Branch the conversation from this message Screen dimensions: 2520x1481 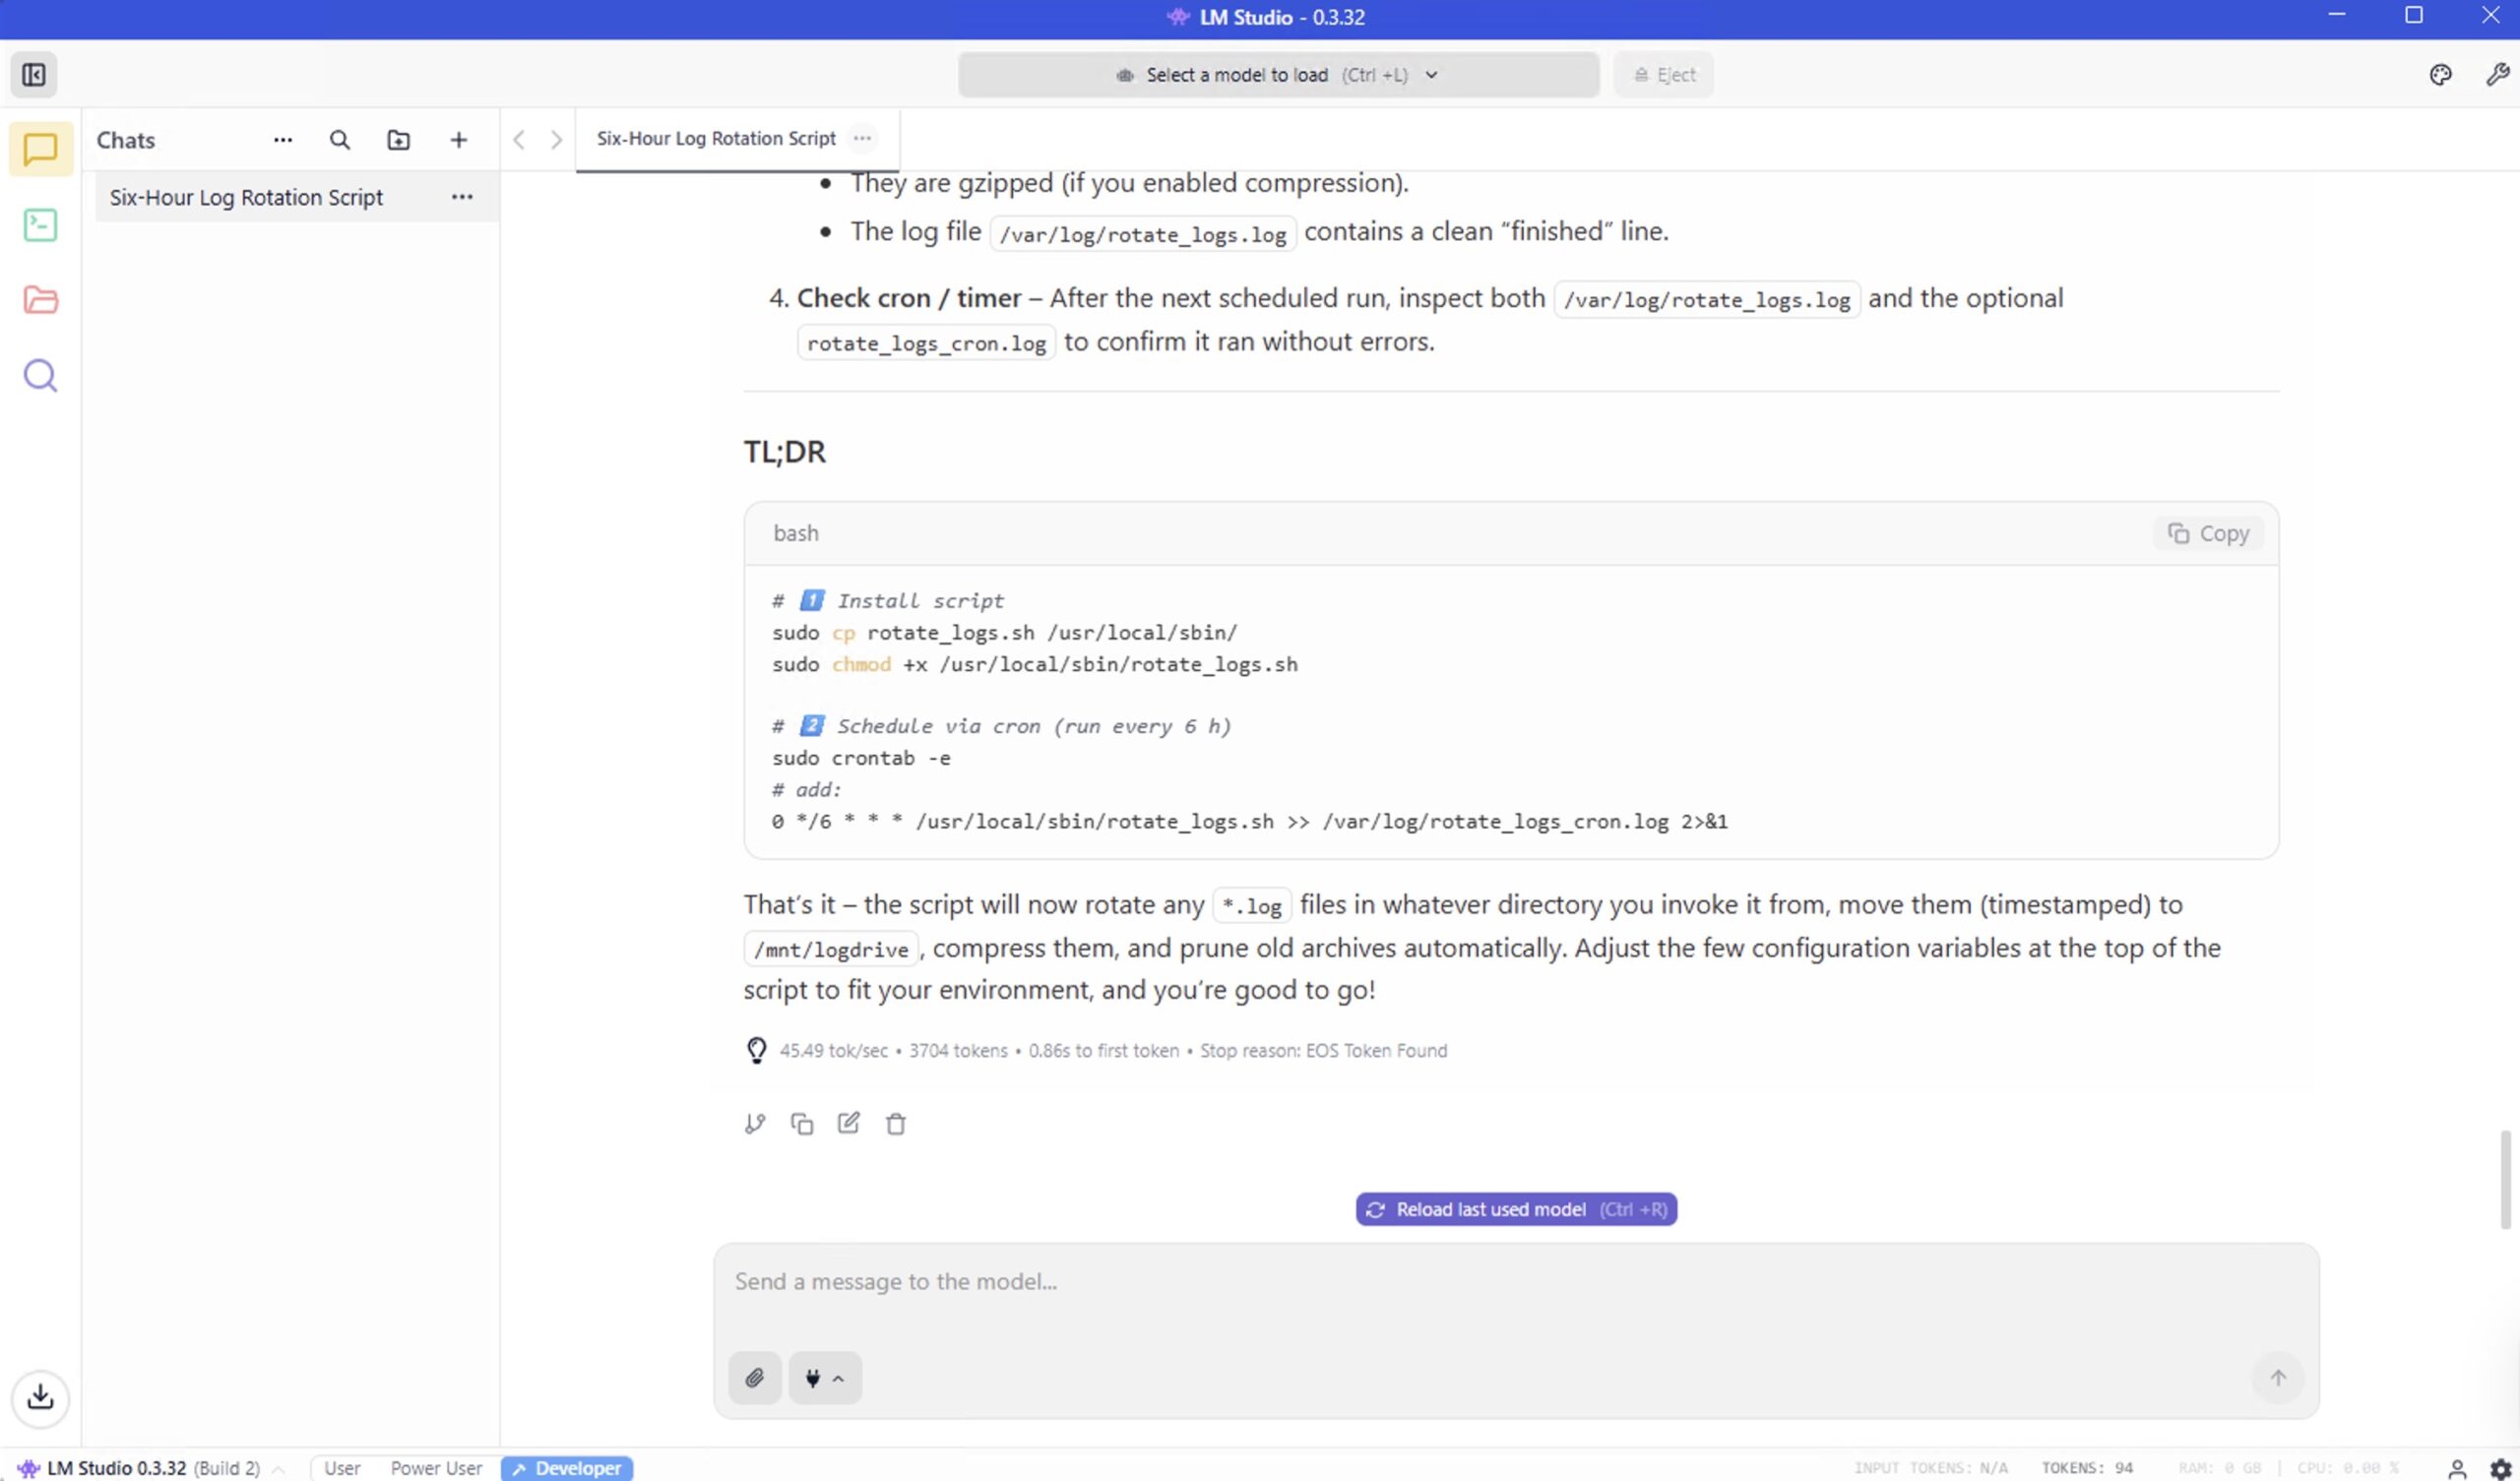[x=755, y=1123]
